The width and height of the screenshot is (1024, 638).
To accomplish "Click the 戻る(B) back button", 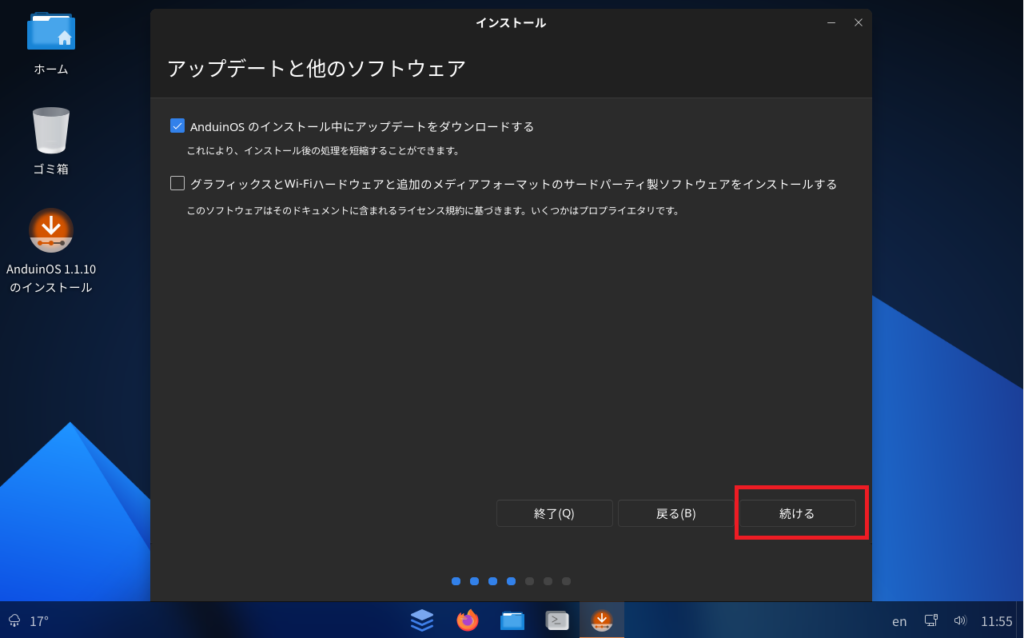I will click(676, 513).
